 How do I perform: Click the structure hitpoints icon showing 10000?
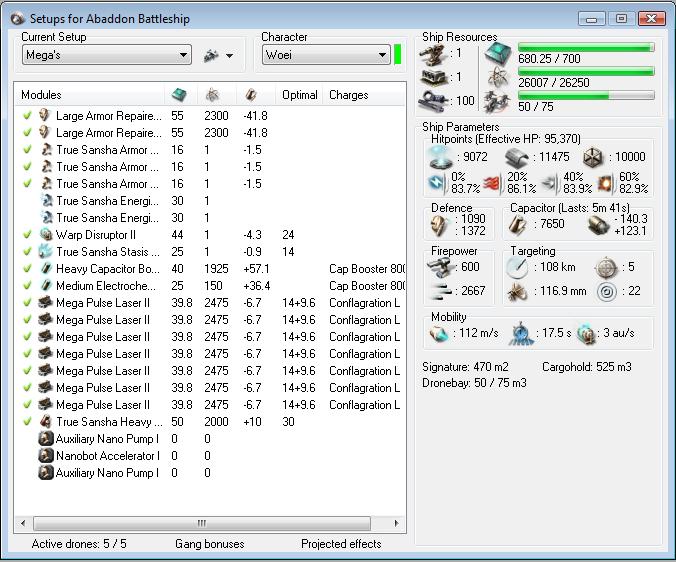coord(593,157)
